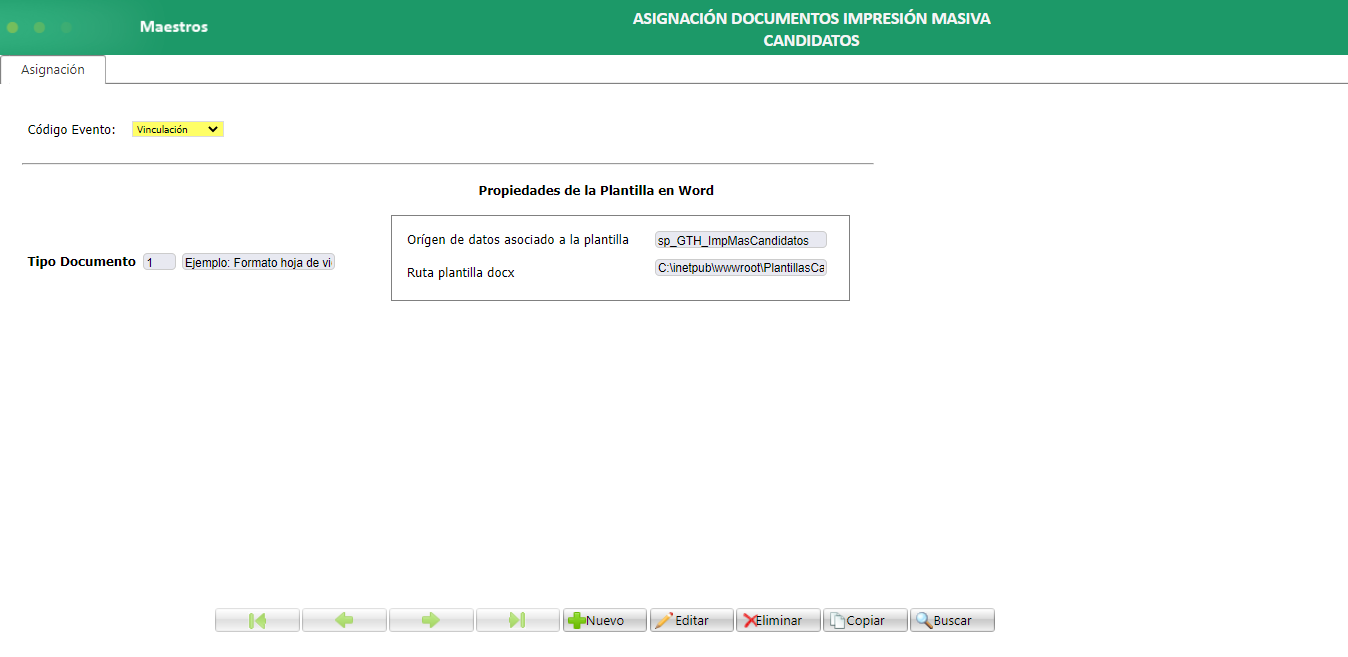Click the first-record navigation icon
This screenshot has height=657, width=1348.
click(x=257, y=620)
